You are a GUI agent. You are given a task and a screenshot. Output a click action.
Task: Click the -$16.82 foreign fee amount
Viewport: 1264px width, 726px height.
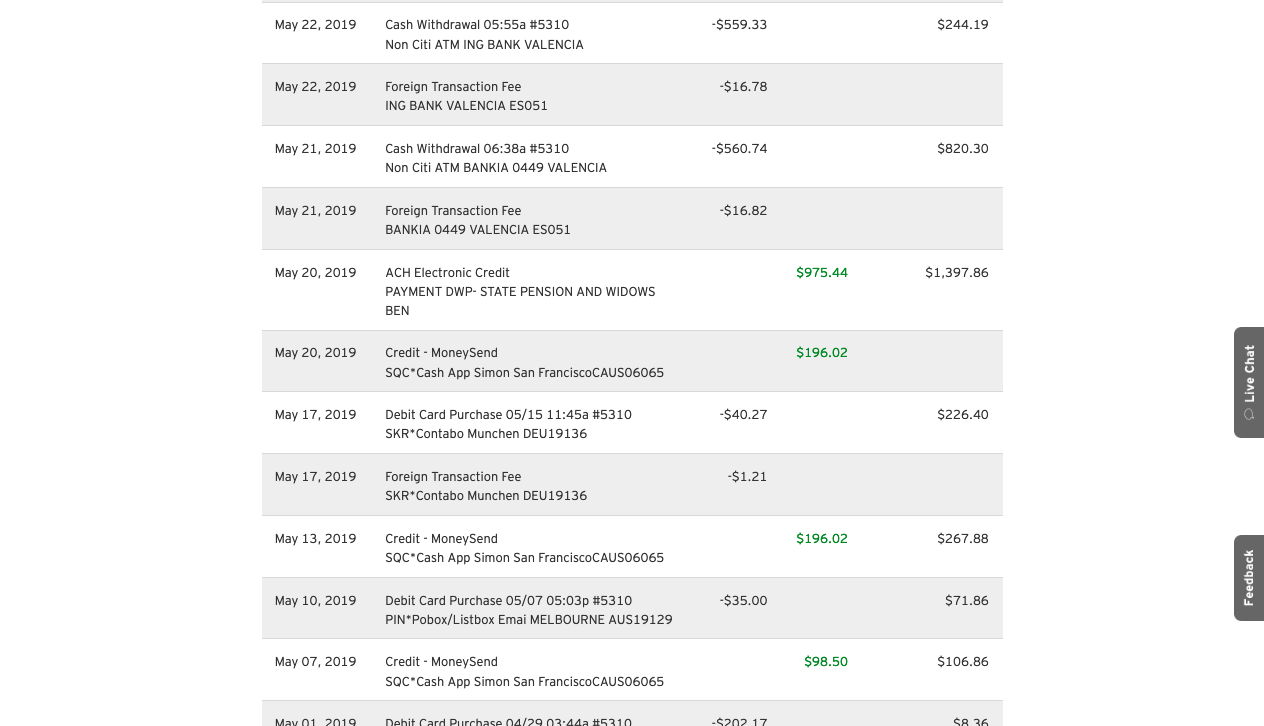coord(743,211)
